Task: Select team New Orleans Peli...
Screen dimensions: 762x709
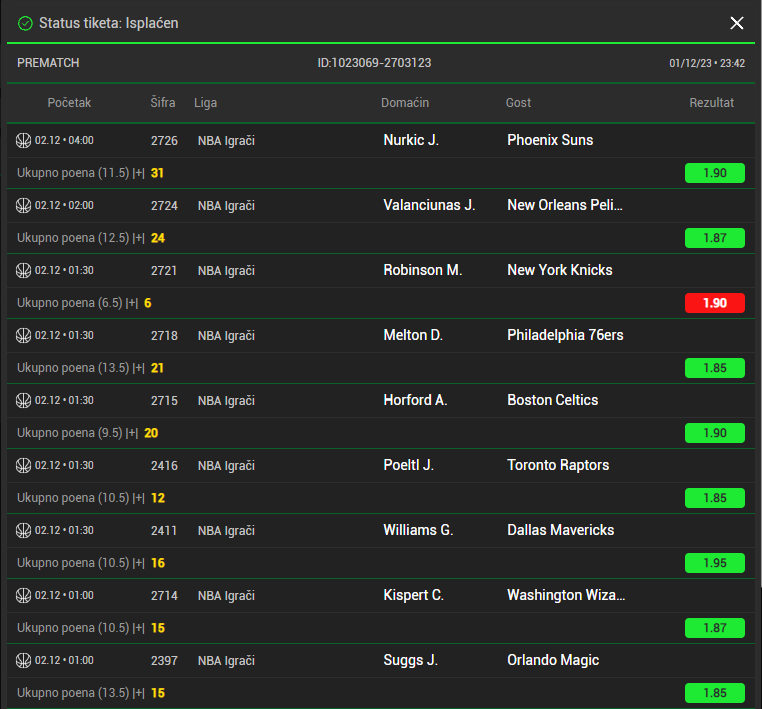Action: tap(565, 205)
